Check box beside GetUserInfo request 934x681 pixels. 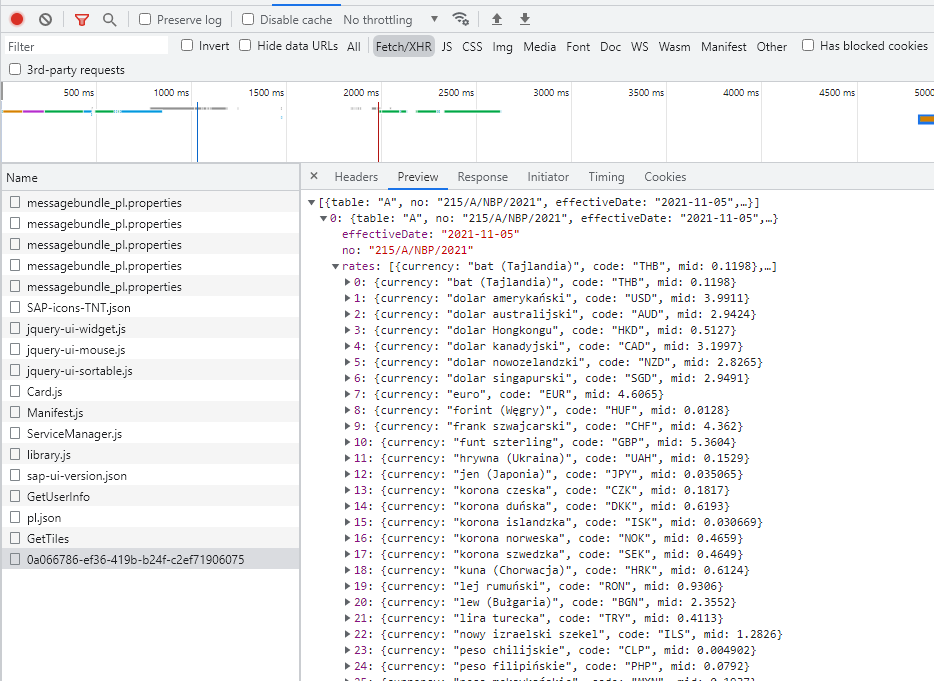15,496
